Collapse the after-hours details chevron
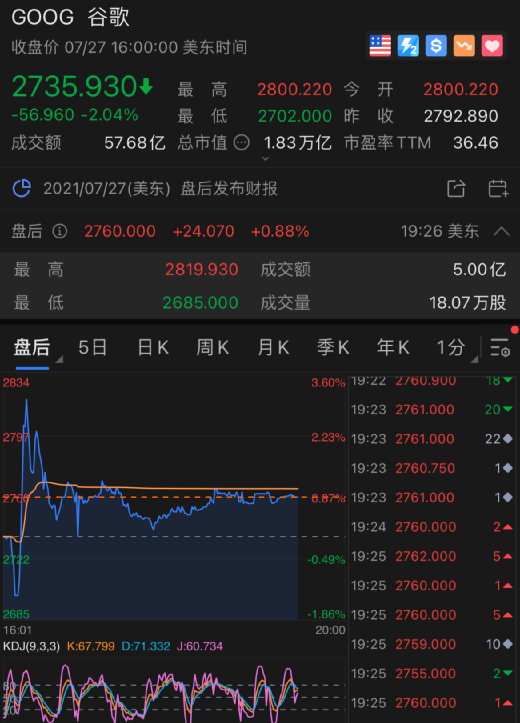This screenshot has width=520, height=723. coord(502,231)
